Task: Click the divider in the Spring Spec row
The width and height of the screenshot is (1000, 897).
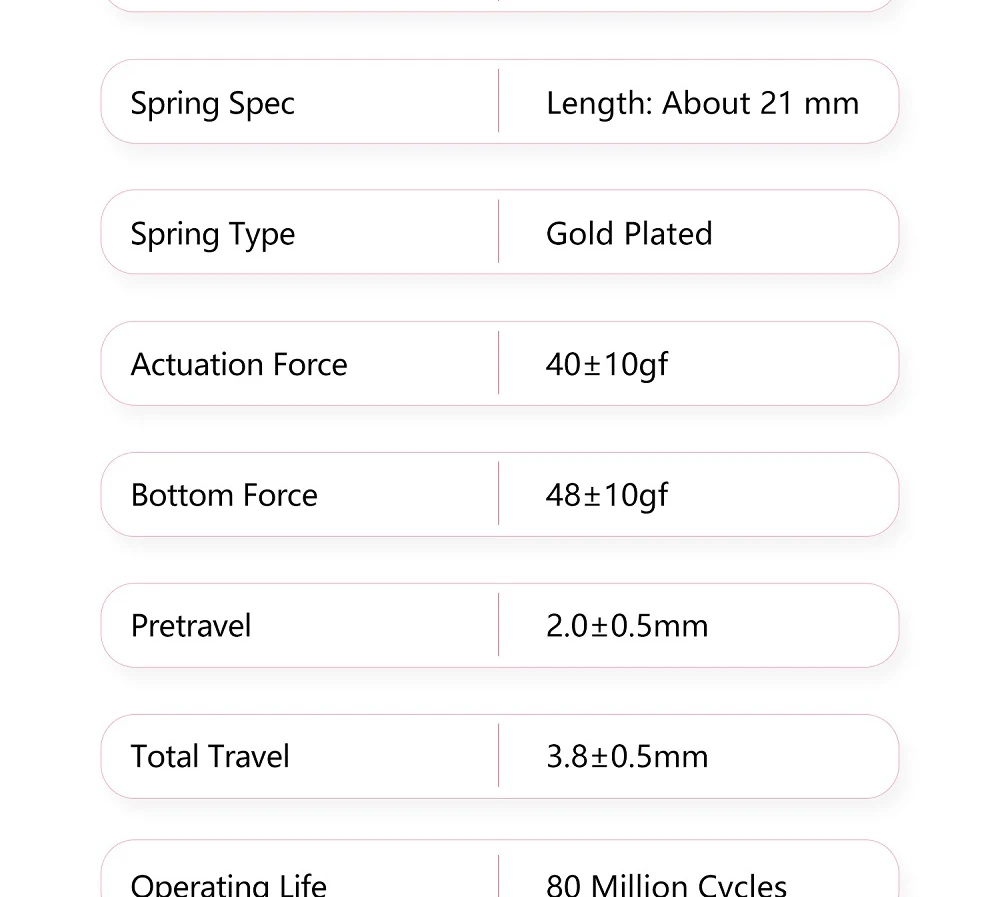Action: click(x=498, y=101)
